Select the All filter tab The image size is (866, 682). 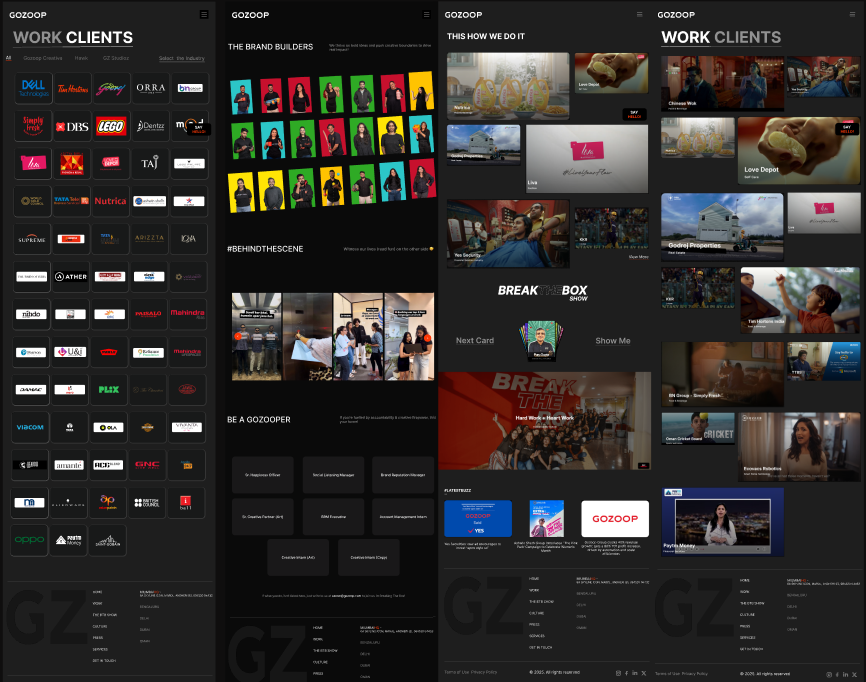pyautogui.click(x=8, y=58)
